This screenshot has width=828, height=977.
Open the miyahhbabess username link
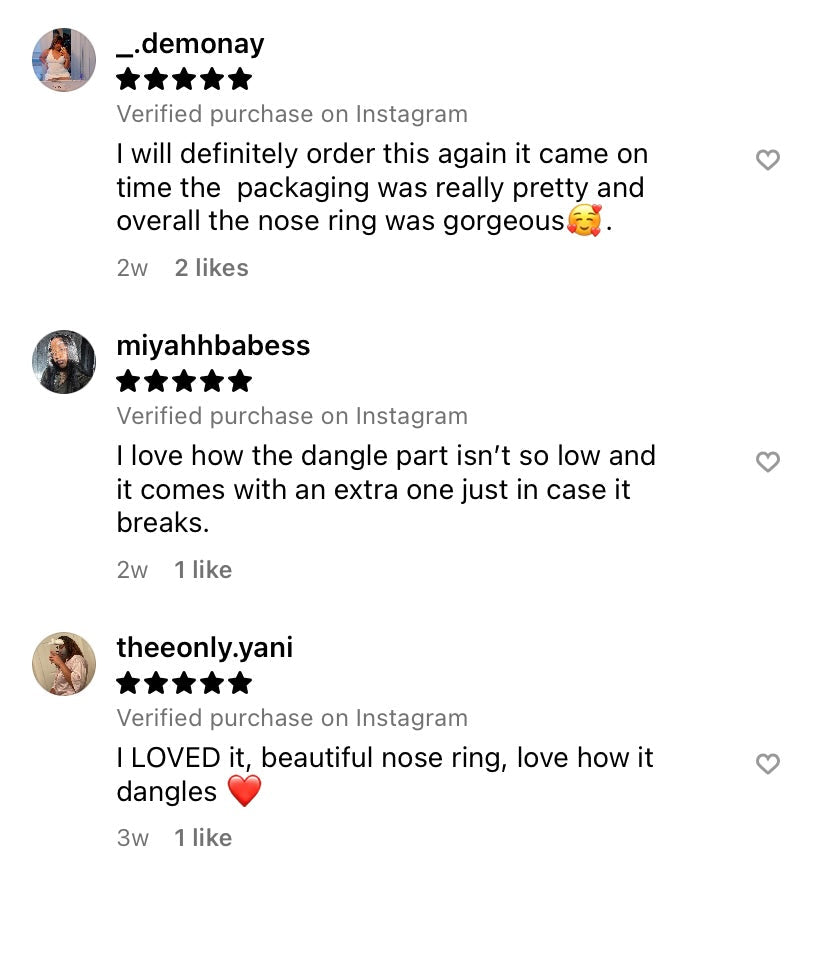point(213,346)
